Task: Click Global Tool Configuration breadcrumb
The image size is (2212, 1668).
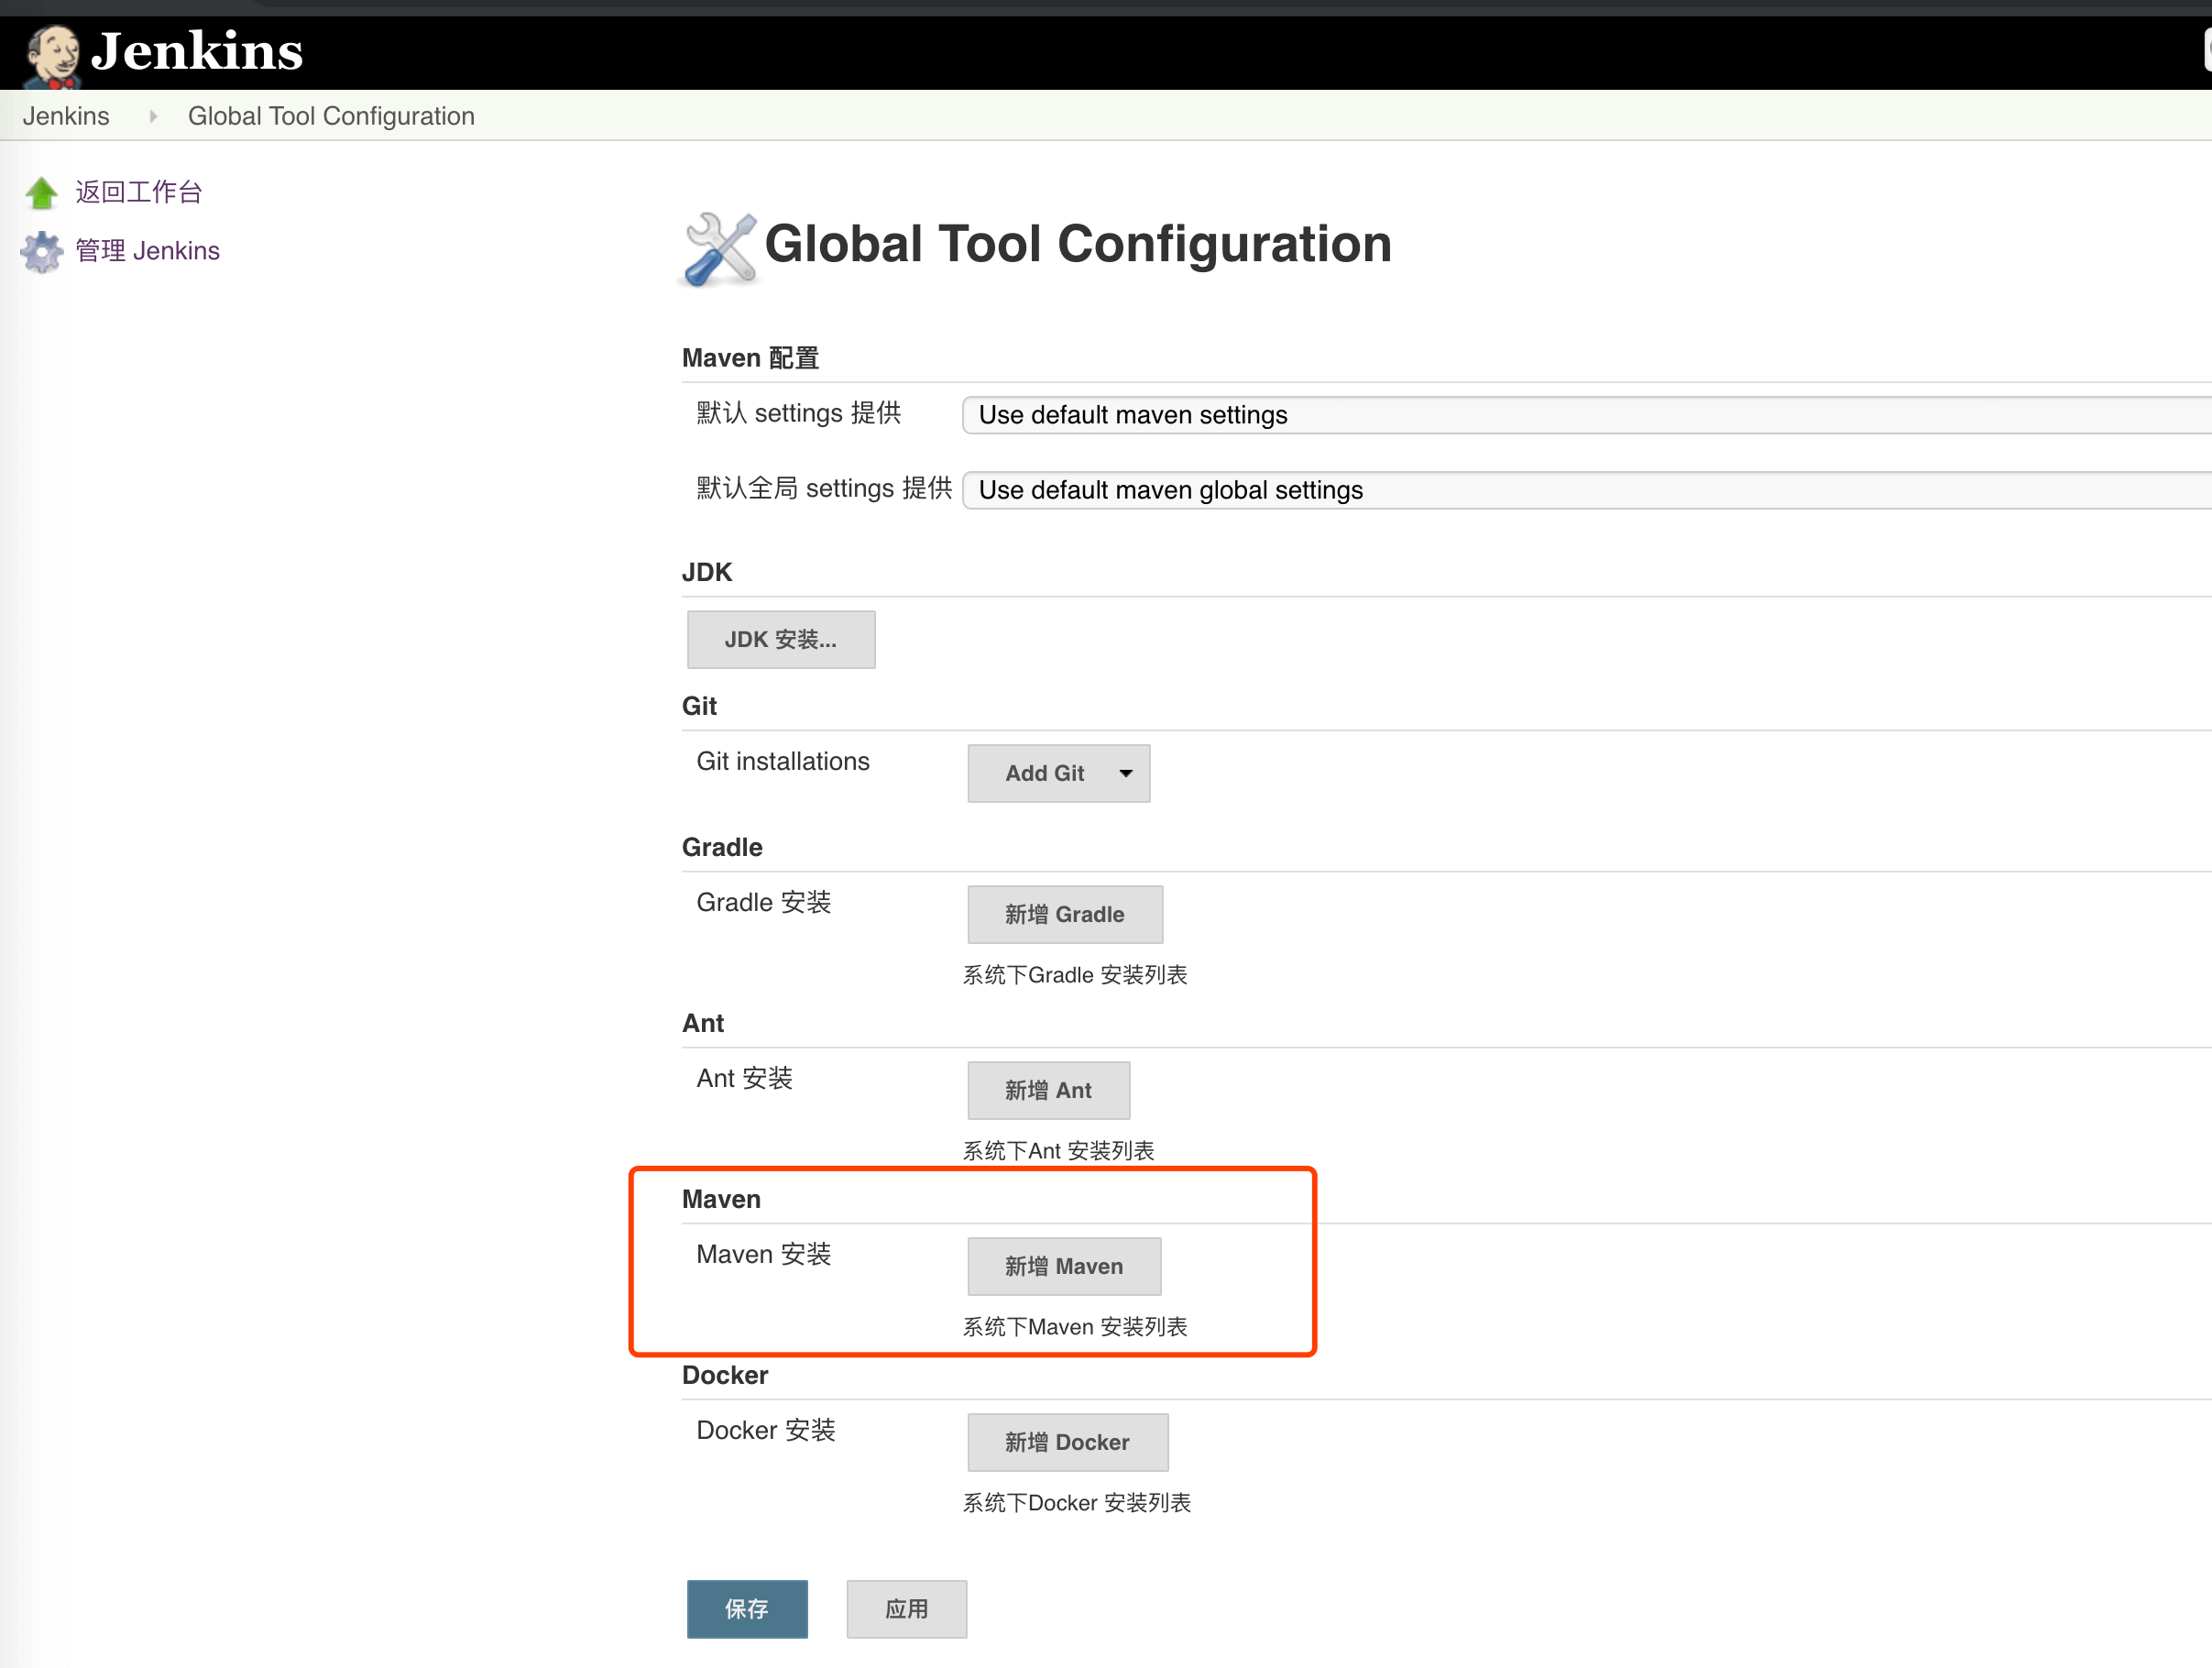Action: [331, 116]
